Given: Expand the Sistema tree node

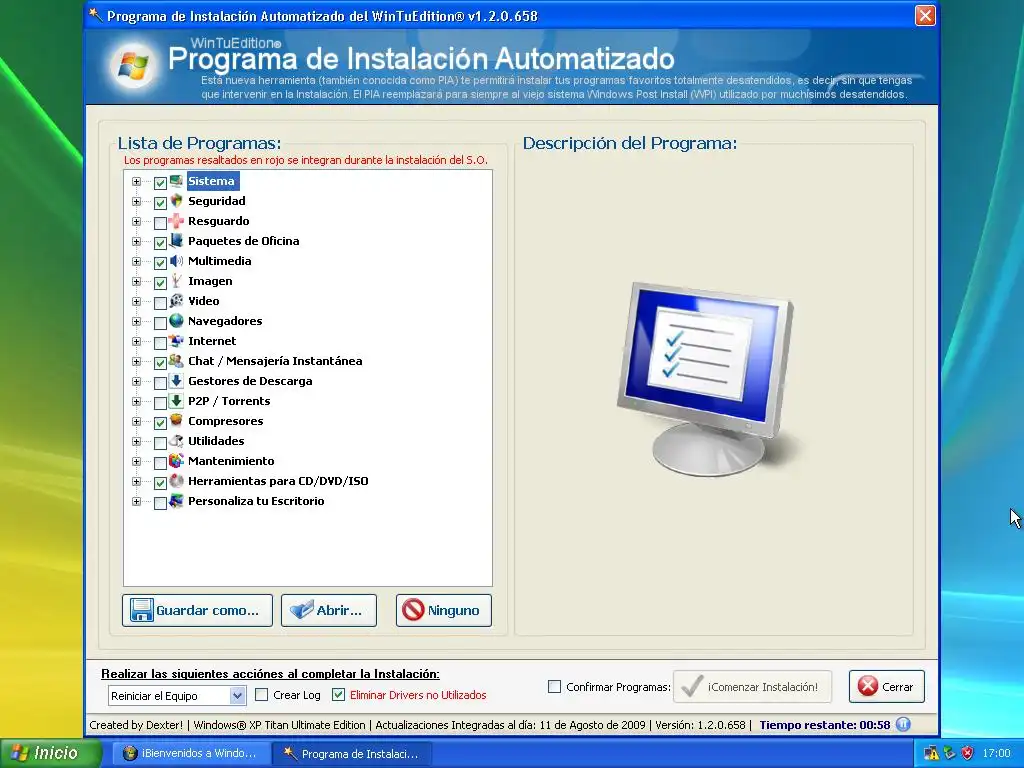Looking at the screenshot, I should (x=136, y=182).
